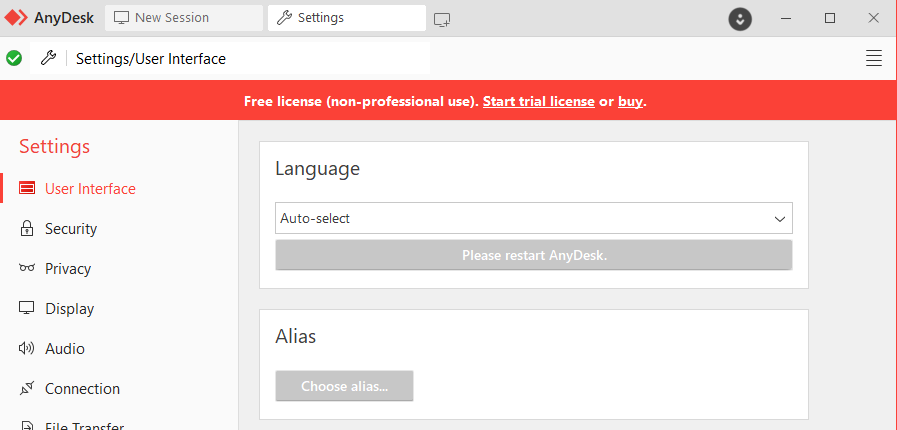Click the dark circular profile download icon
Viewport: 897px width, 430px height.
click(740, 19)
